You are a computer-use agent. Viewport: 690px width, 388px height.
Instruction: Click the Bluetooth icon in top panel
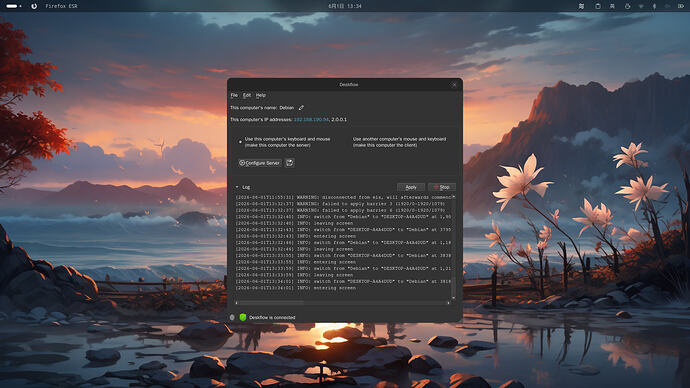654,6
